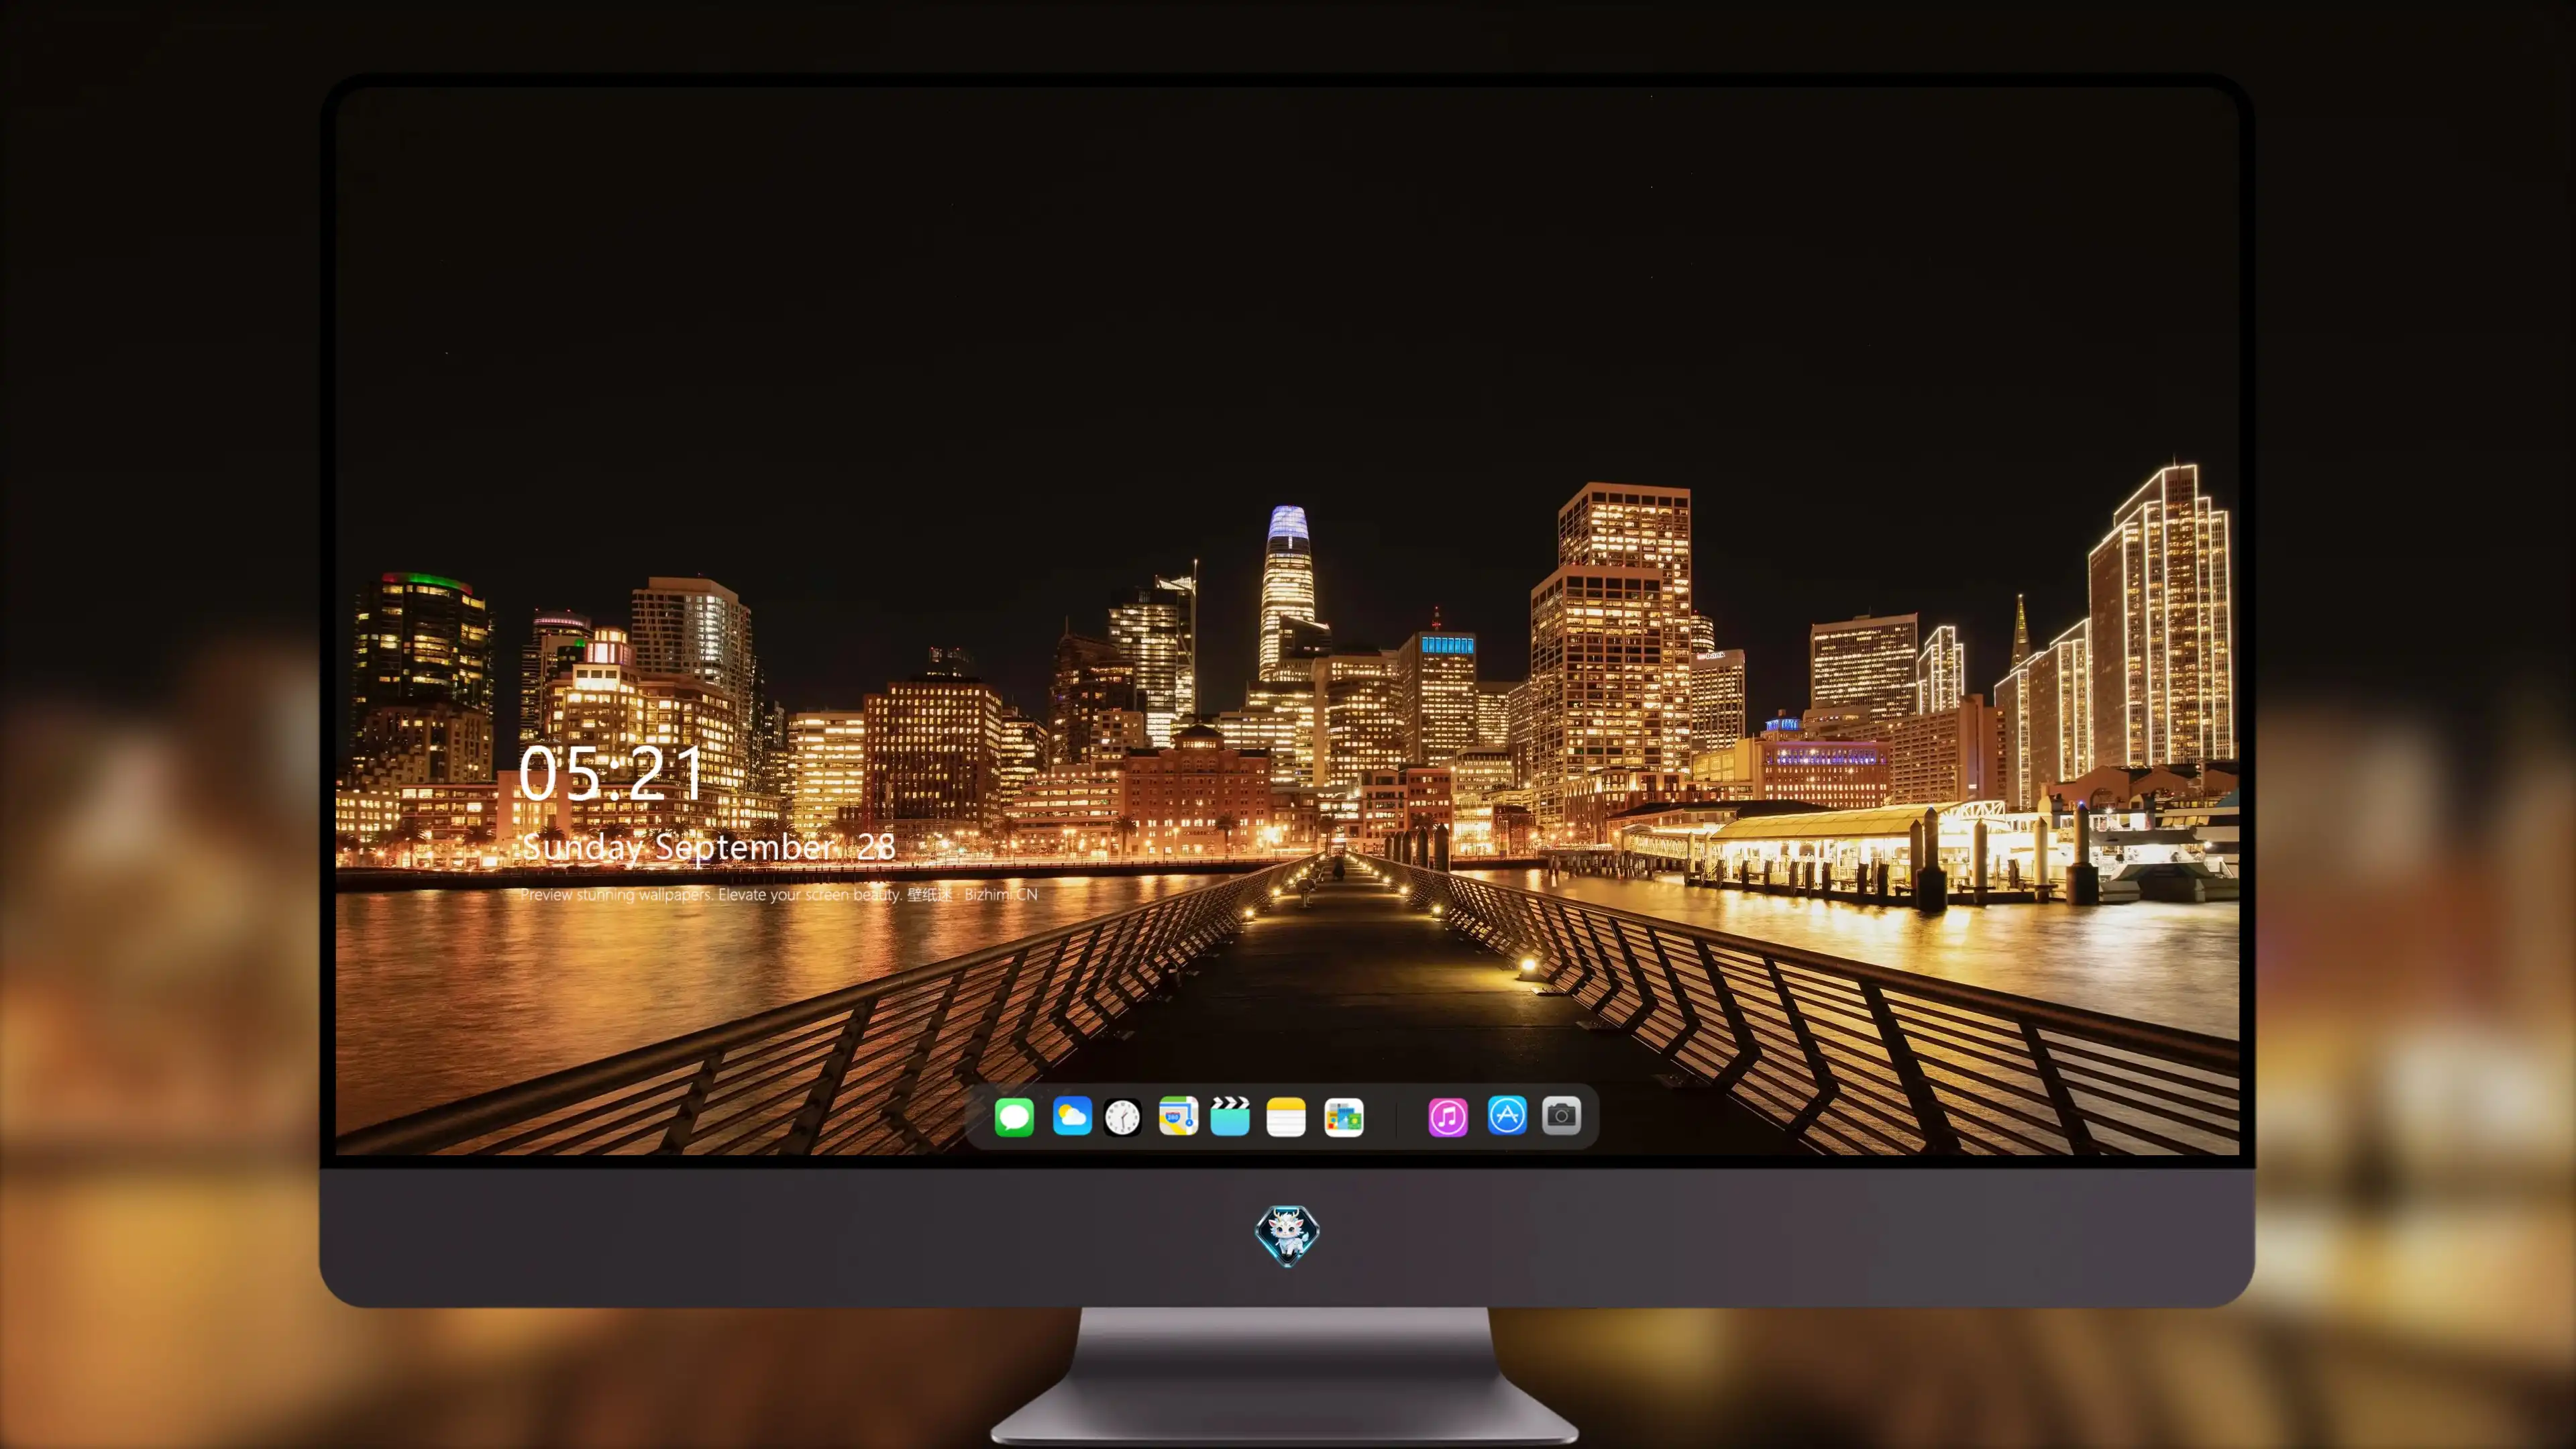Click the "Preview stunning wallpapers" caption text
Screen dimensions: 2576x1449
pyautogui.click(x=778, y=894)
